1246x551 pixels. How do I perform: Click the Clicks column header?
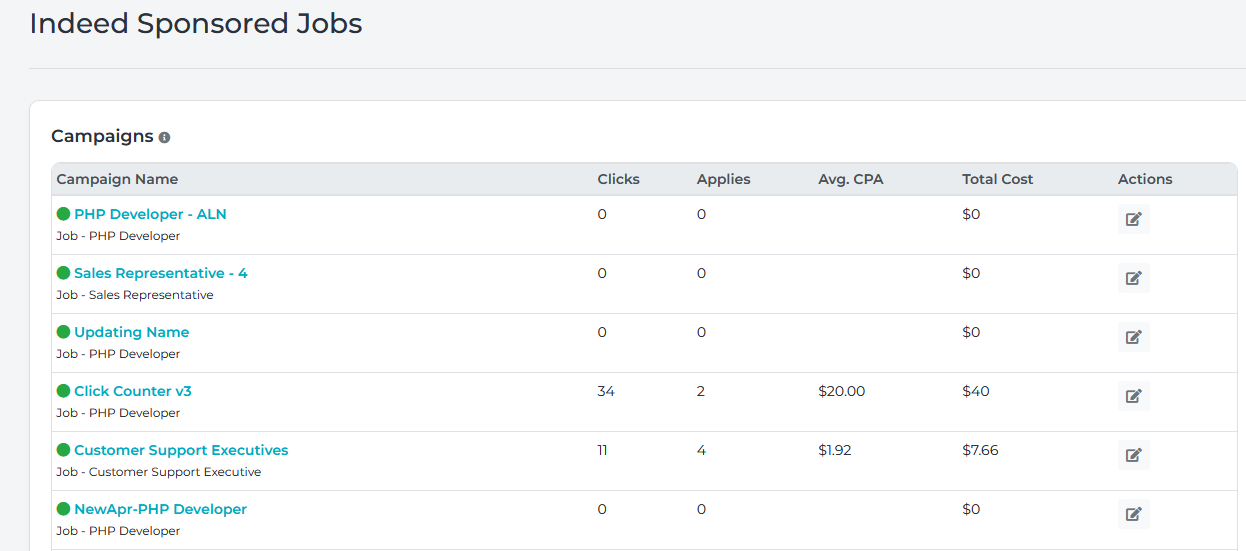(x=618, y=179)
